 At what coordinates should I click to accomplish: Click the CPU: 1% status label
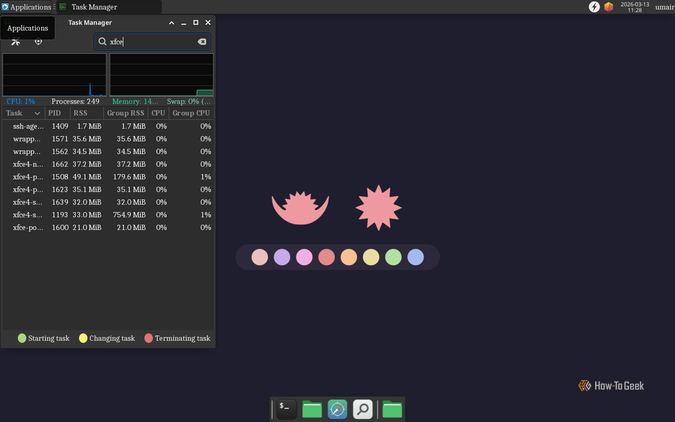click(21, 102)
